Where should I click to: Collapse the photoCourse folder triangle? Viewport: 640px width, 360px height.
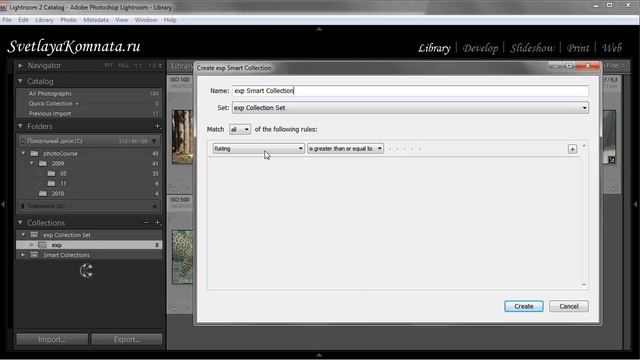point(23,153)
